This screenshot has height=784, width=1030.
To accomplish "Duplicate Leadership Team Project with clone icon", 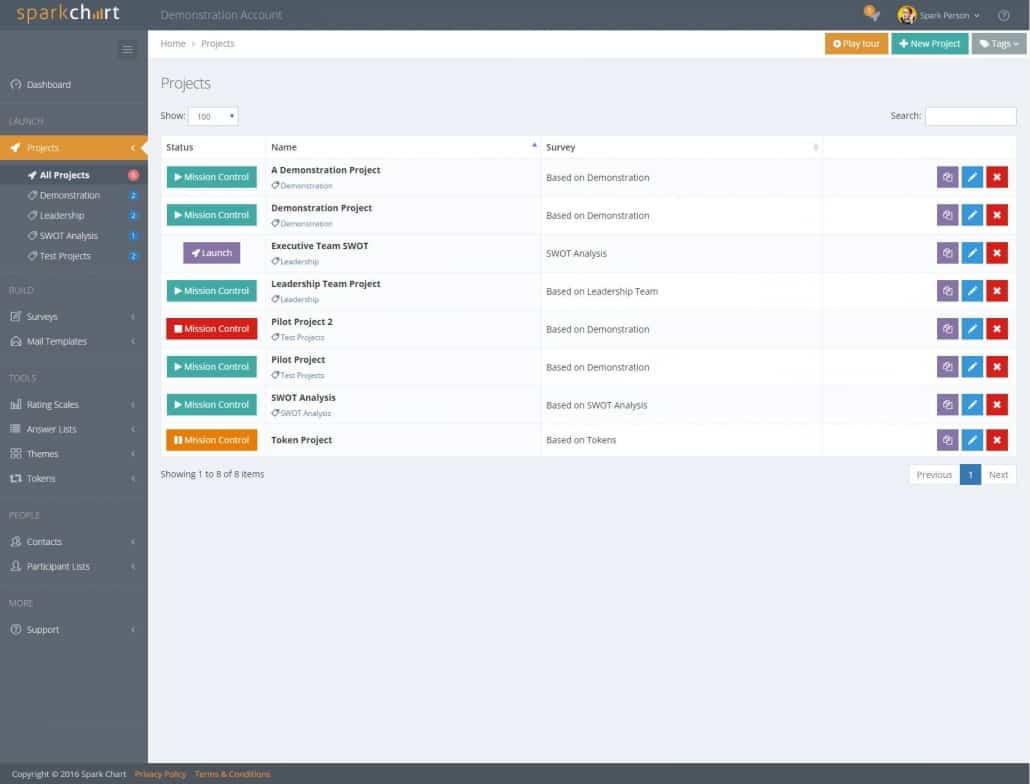I will coord(947,290).
